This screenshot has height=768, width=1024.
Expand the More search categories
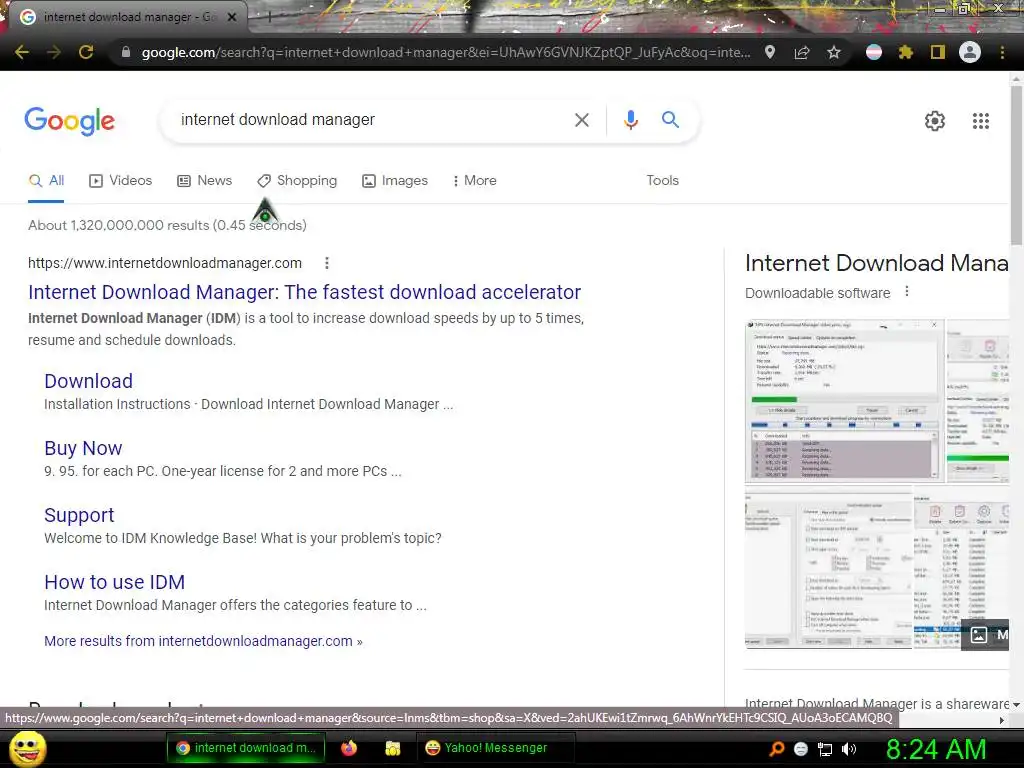pos(475,181)
